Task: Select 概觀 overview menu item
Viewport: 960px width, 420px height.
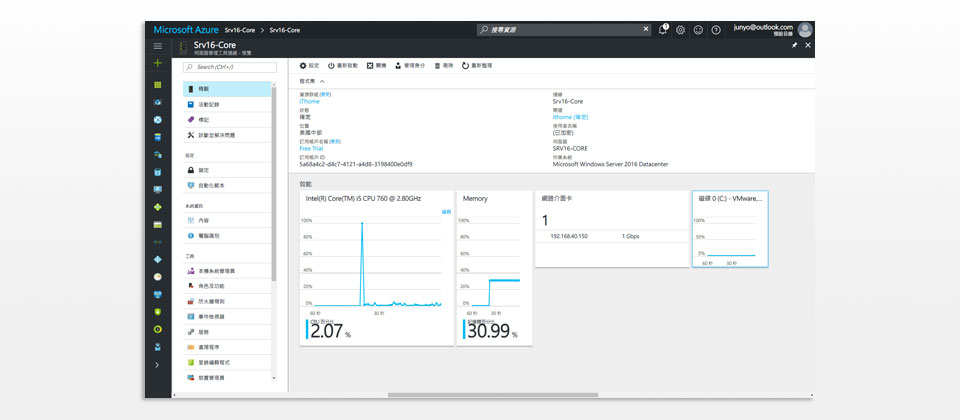Action: point(227,89)
